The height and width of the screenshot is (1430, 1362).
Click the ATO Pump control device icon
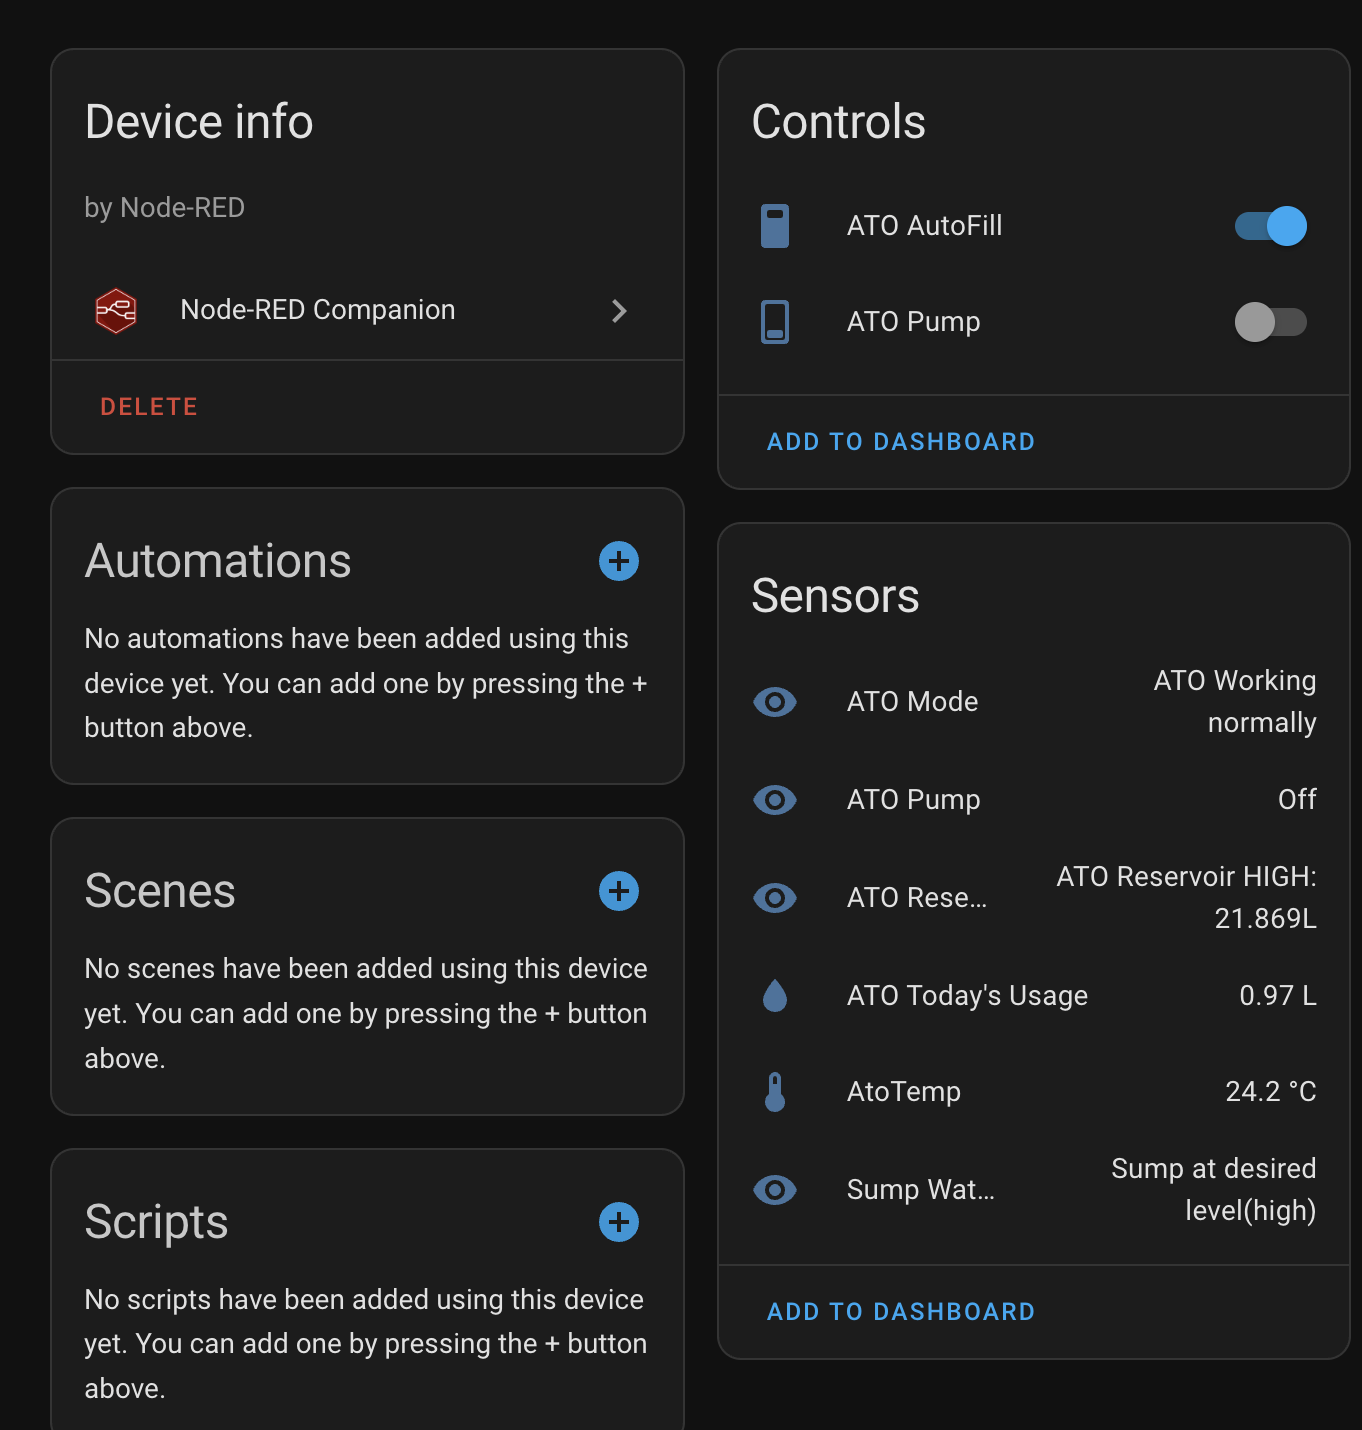click(x=775, y=322)
